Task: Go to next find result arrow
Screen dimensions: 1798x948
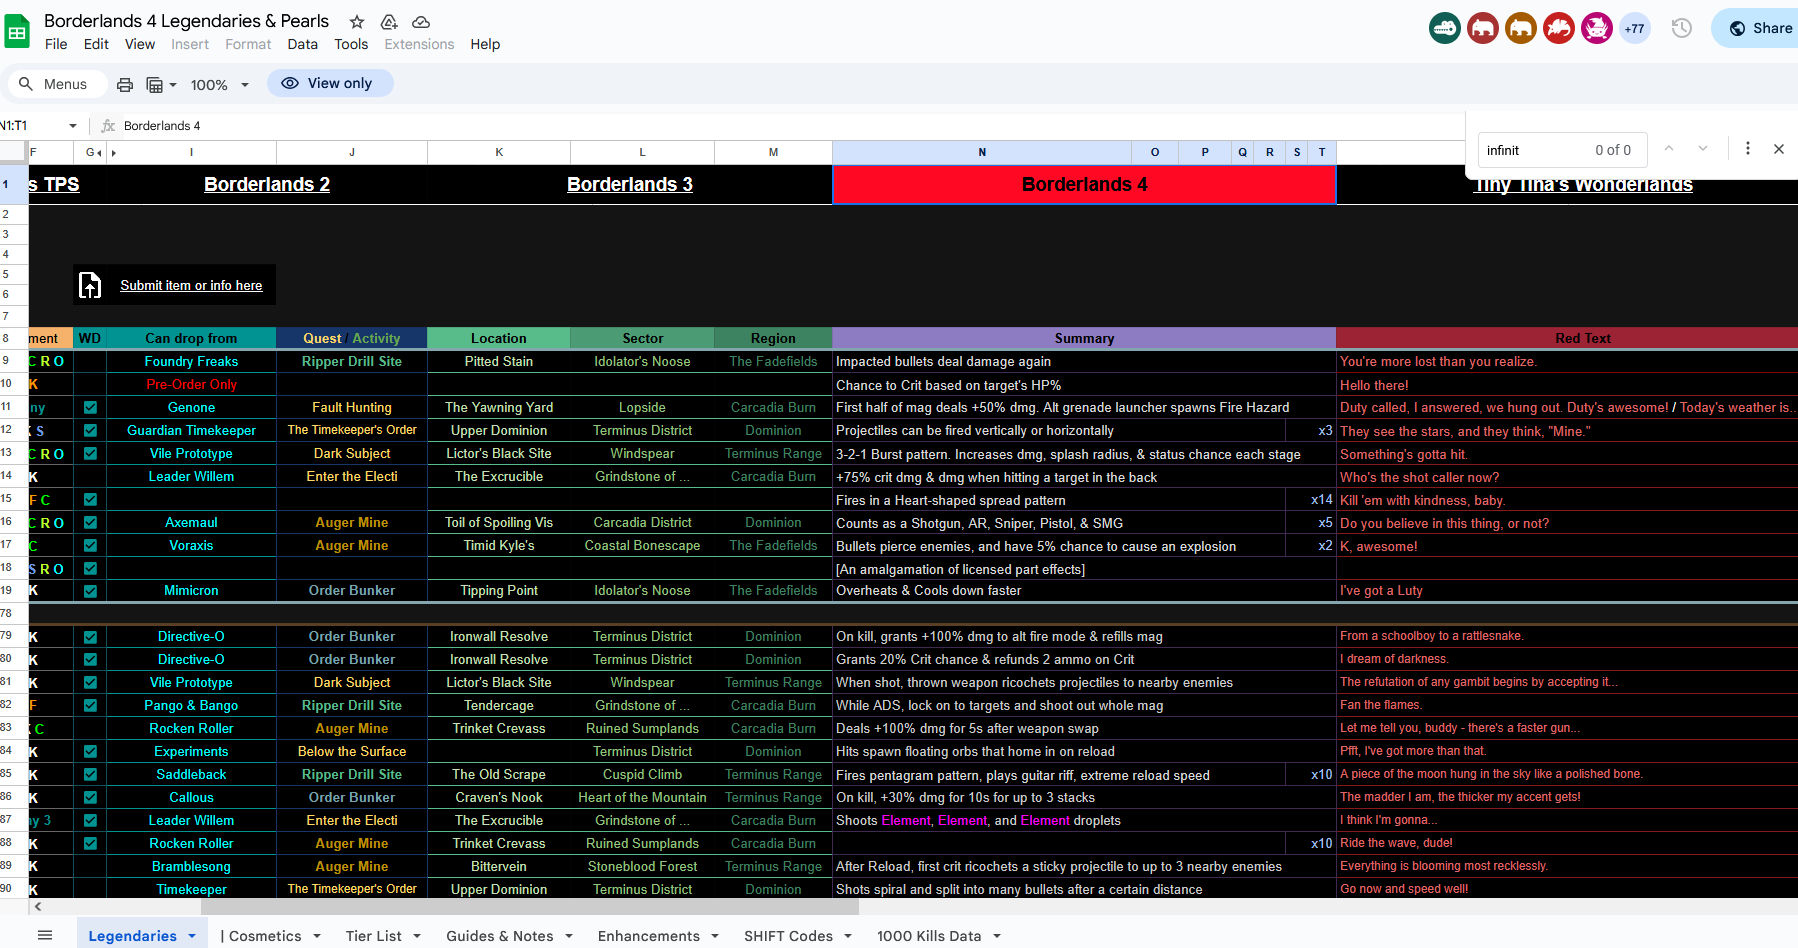Action: pyautogui.click(x=1703, y=149)
